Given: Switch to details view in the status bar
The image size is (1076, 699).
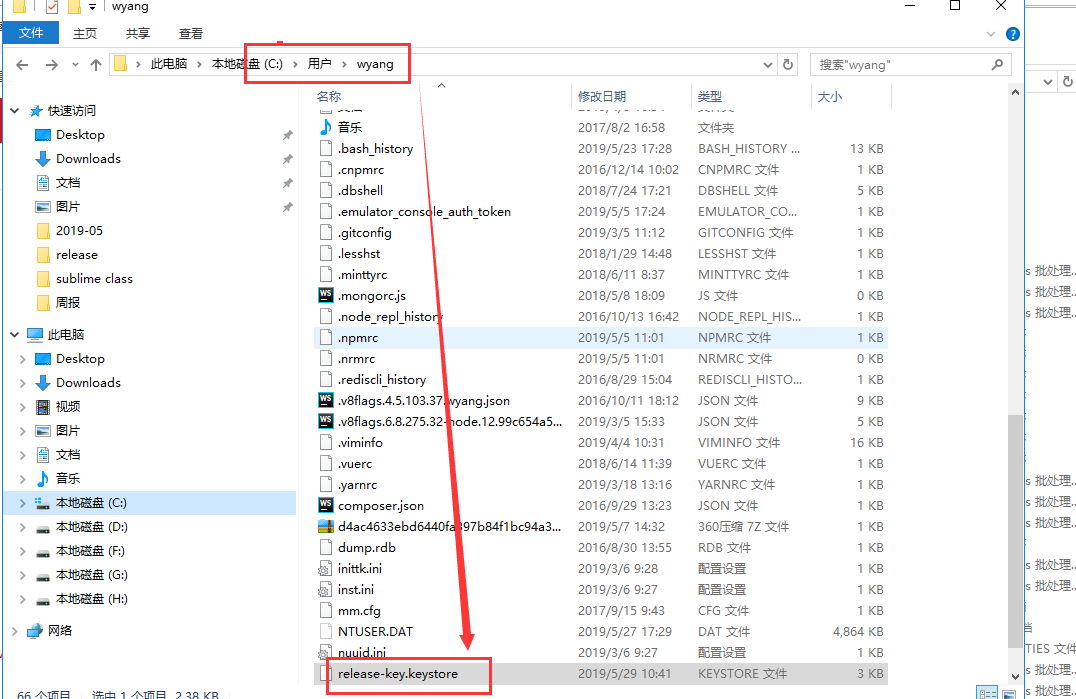Looking at the screenshot, I should coord(987,691).
